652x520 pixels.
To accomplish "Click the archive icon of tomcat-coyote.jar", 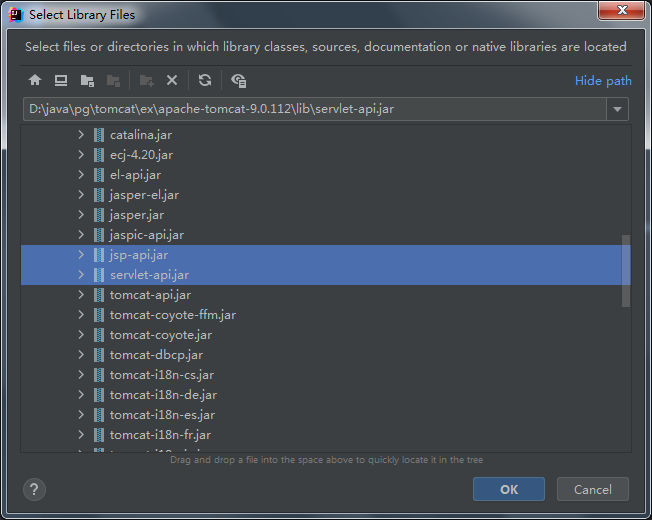I will pyautogui.click(x=99, y=335).
